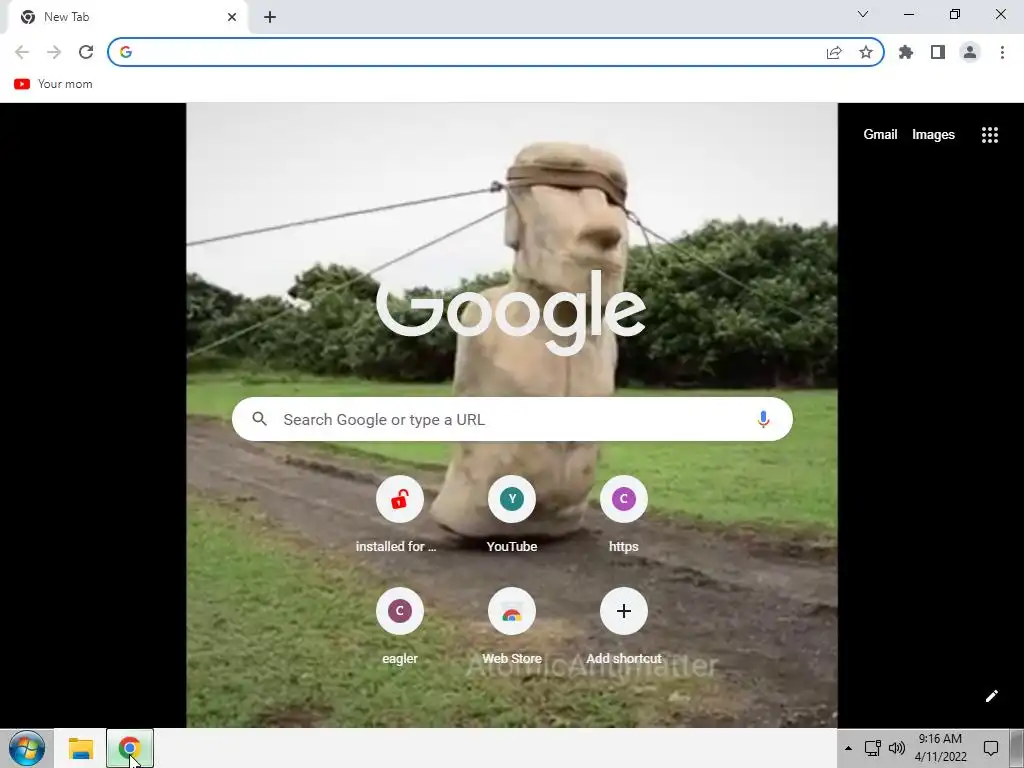Close the New Tab tab
The image size is (1024, 768).
pyautogui.click(x=232, y=17)
